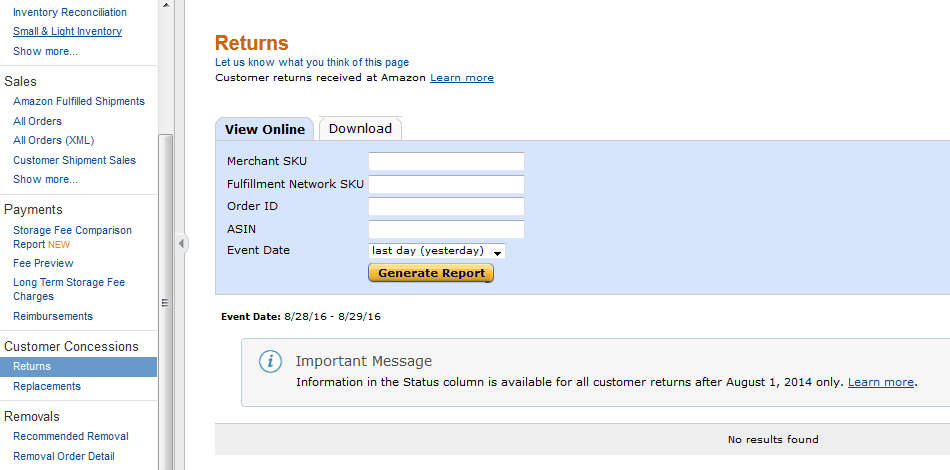Select the ASIN input field
Screen dimensions: 950x470
[446, 229]
